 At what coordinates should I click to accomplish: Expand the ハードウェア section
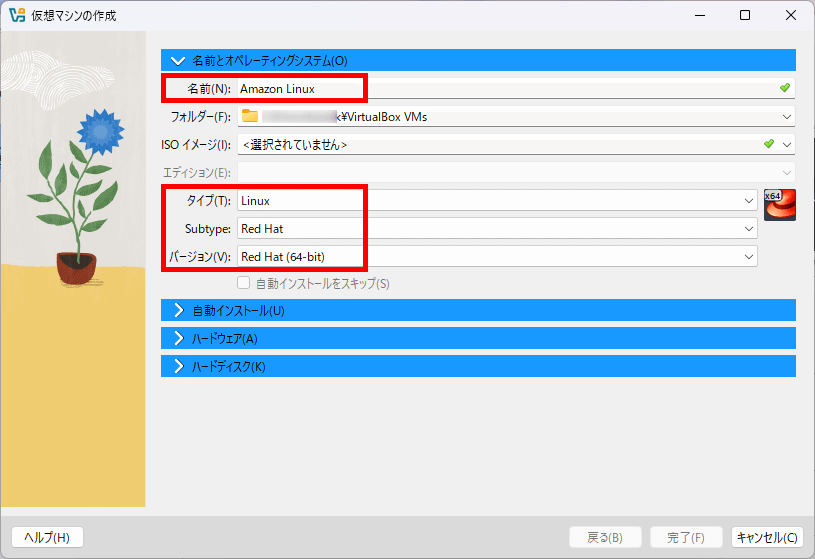point(478,338)
